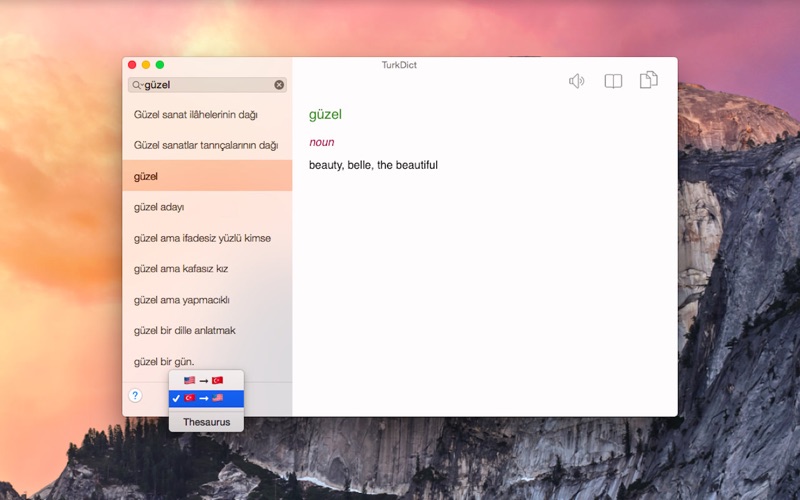Copy the definition with the copy icon
This screenshot has height=500, width=800.
point(648,80)
